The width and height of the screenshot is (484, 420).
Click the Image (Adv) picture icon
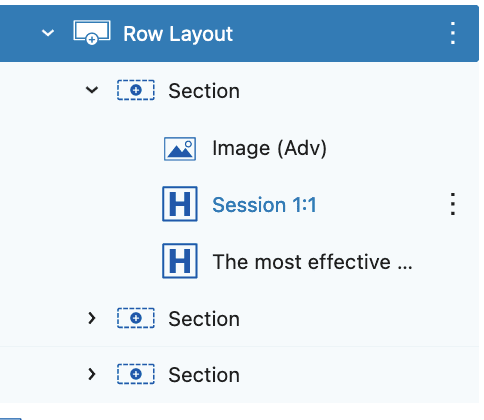180,149
